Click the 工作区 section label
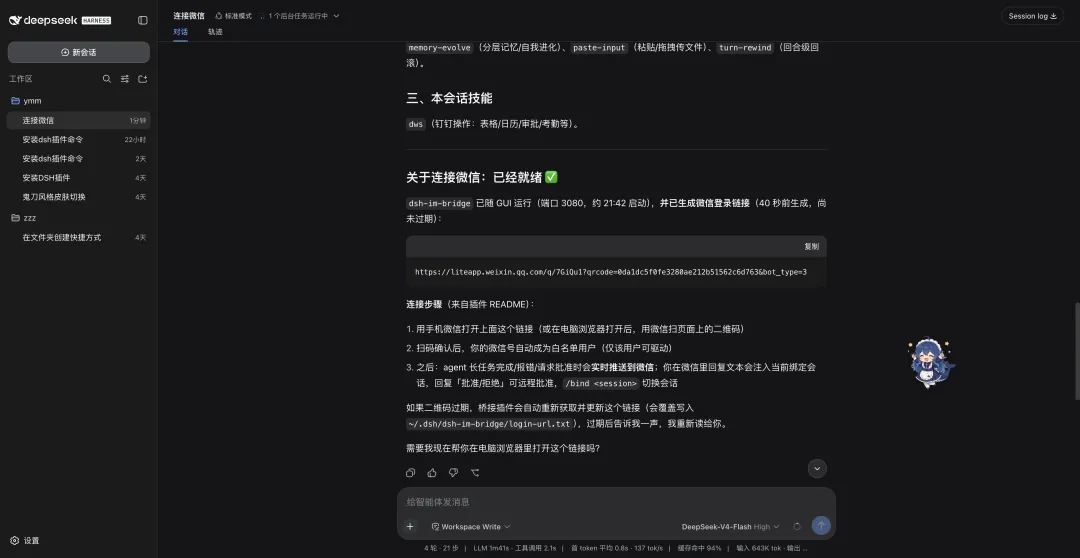Image resolution: width=1080 pixels, height=558 pixels. (21, 79)
